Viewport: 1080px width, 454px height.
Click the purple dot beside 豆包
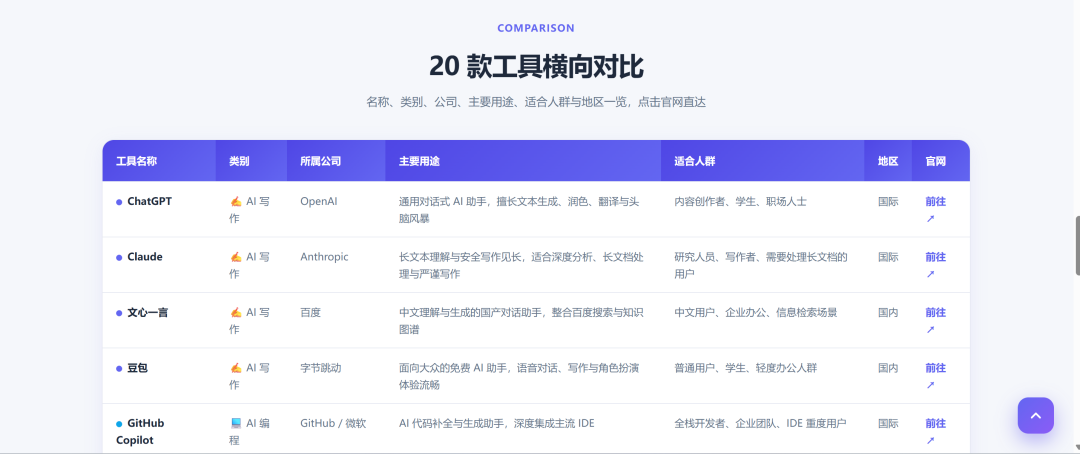(119, 369)
